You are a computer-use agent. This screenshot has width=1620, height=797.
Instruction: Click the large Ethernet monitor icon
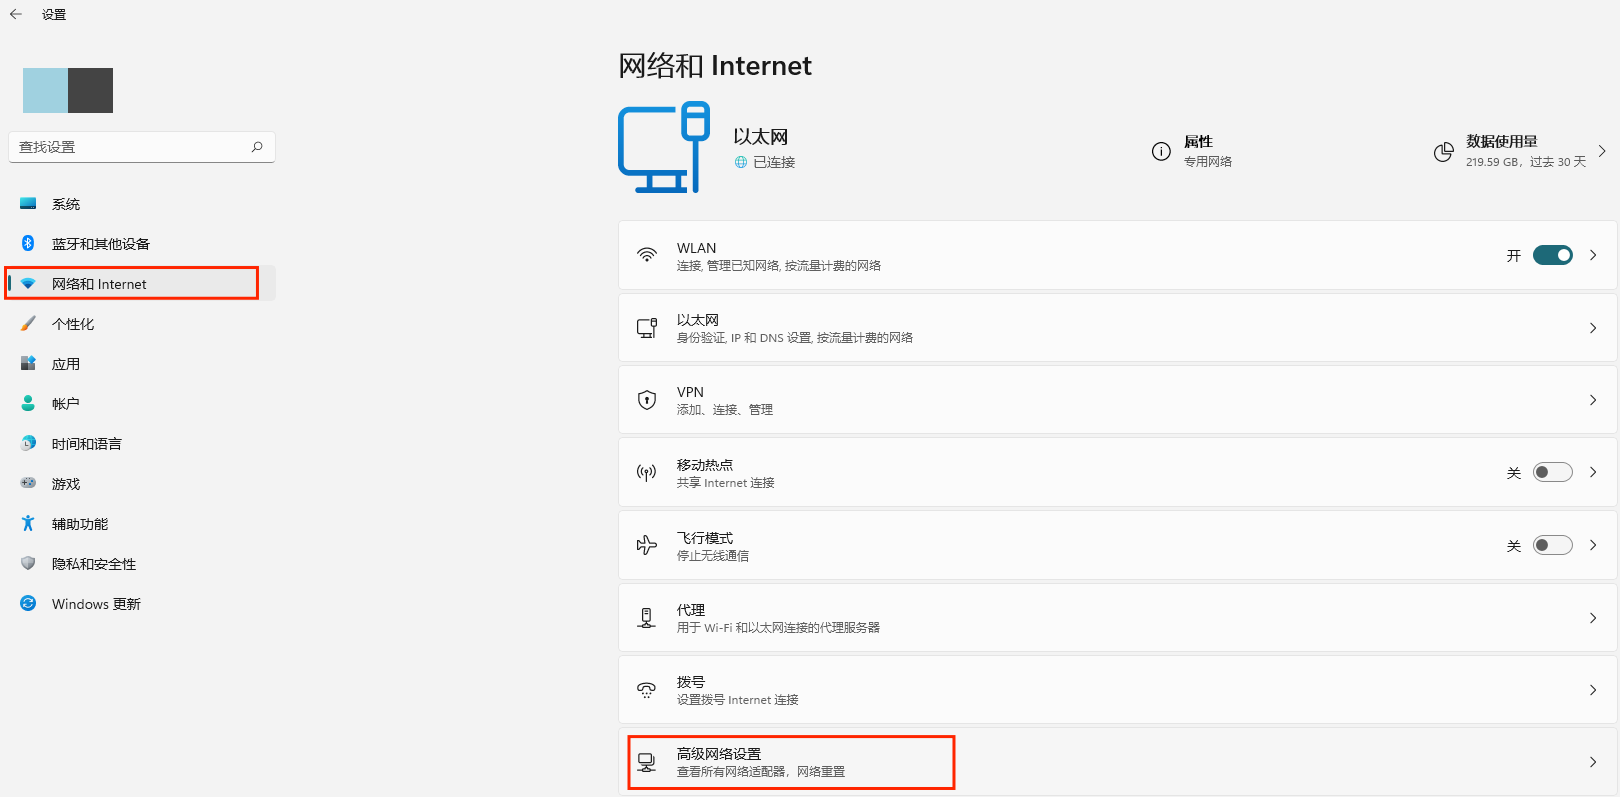click(x=664, y=147)
